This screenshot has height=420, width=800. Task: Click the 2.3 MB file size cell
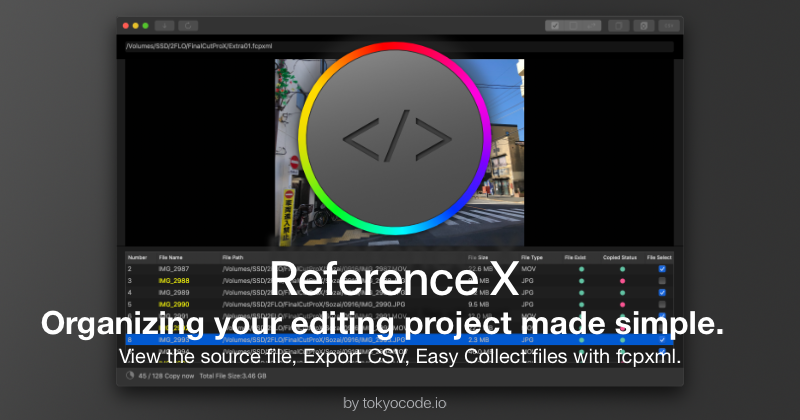[479, 339]
